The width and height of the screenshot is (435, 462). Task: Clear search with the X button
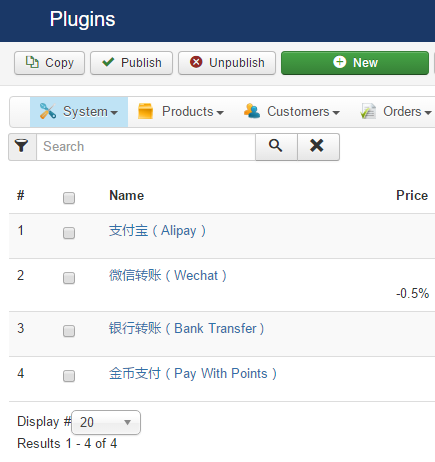[318, 147]
